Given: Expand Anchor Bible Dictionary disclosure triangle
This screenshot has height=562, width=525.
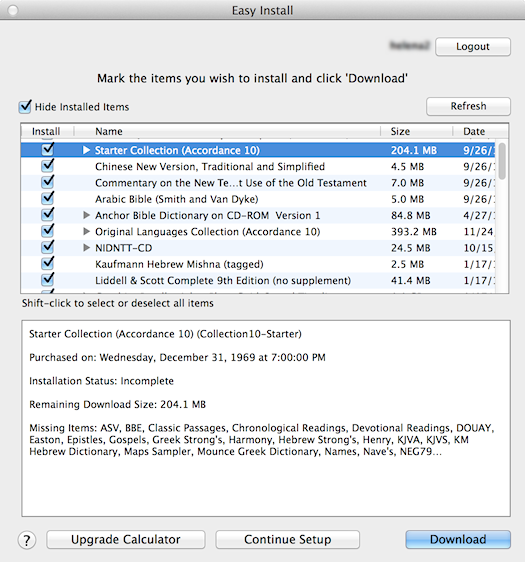Looking at the screenshot, I should 86,215.
